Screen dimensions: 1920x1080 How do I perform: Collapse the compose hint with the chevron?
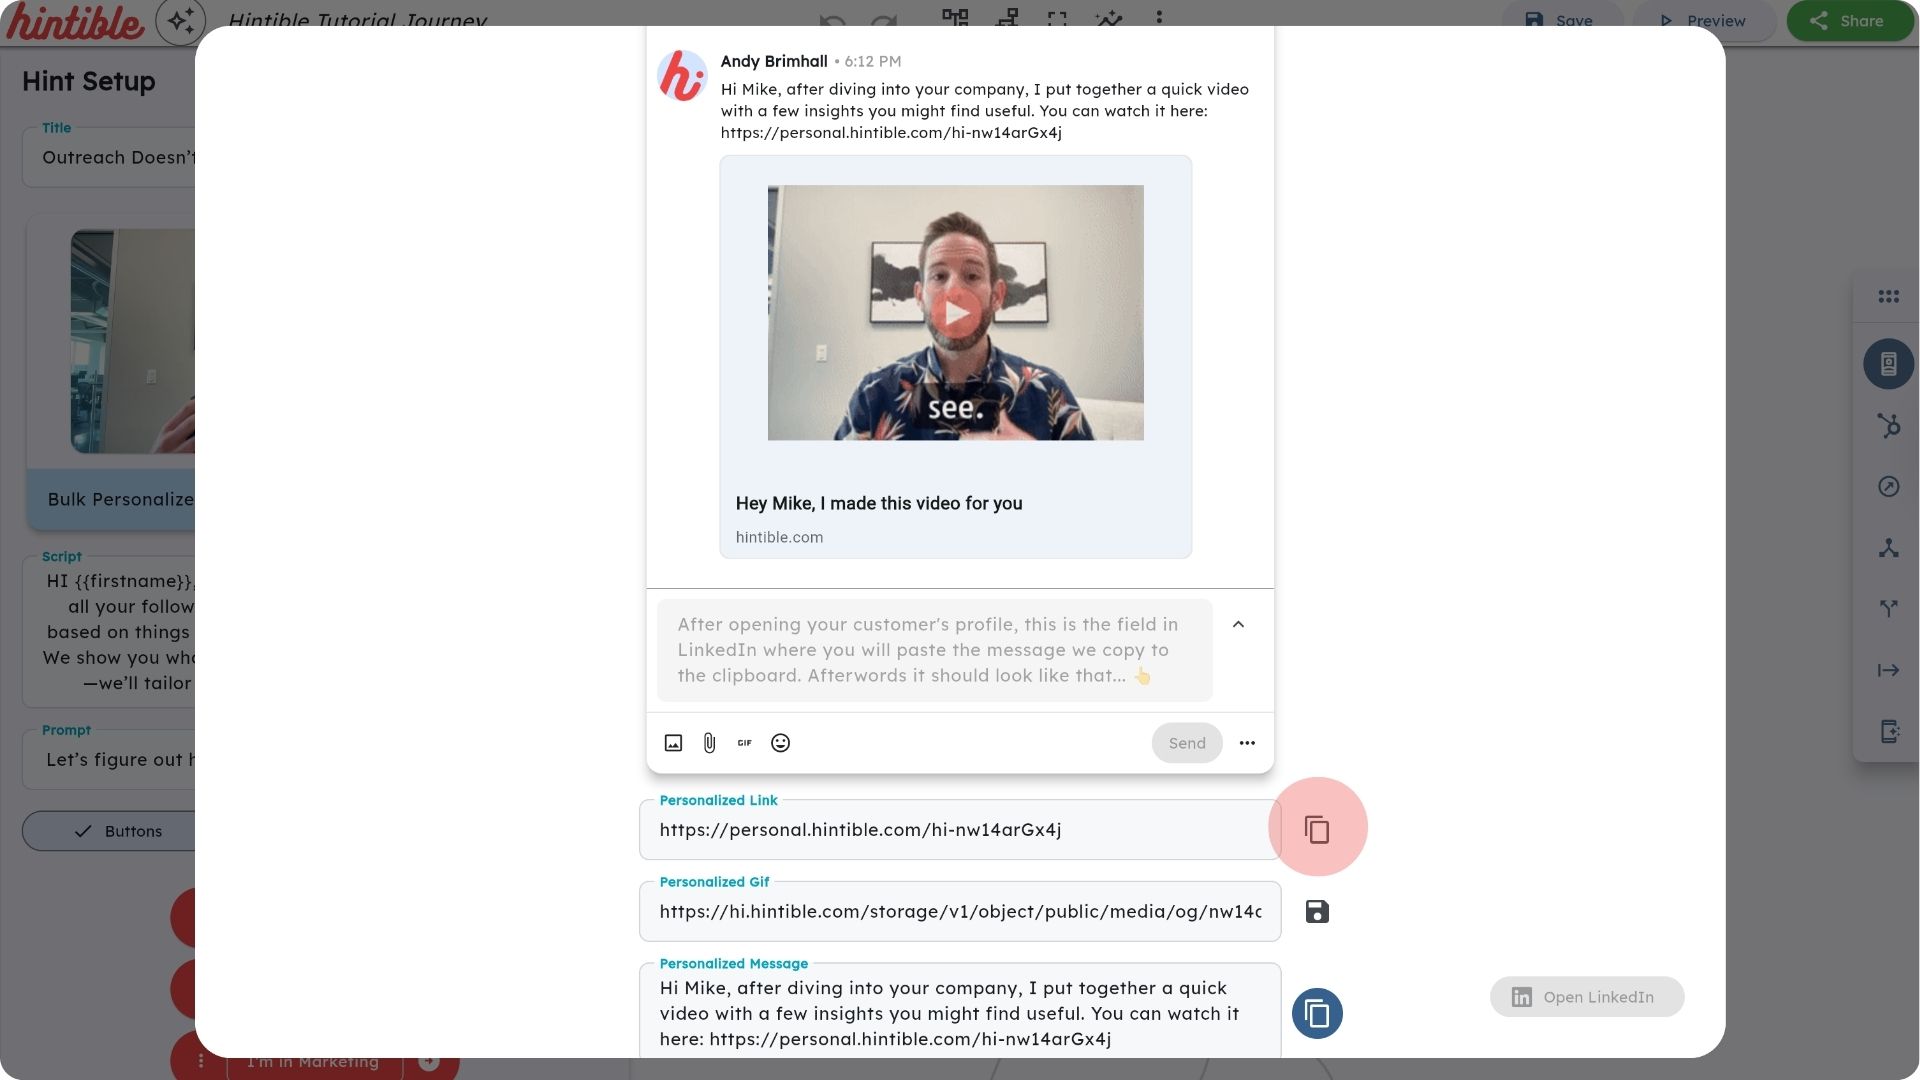click(1238, 625)
